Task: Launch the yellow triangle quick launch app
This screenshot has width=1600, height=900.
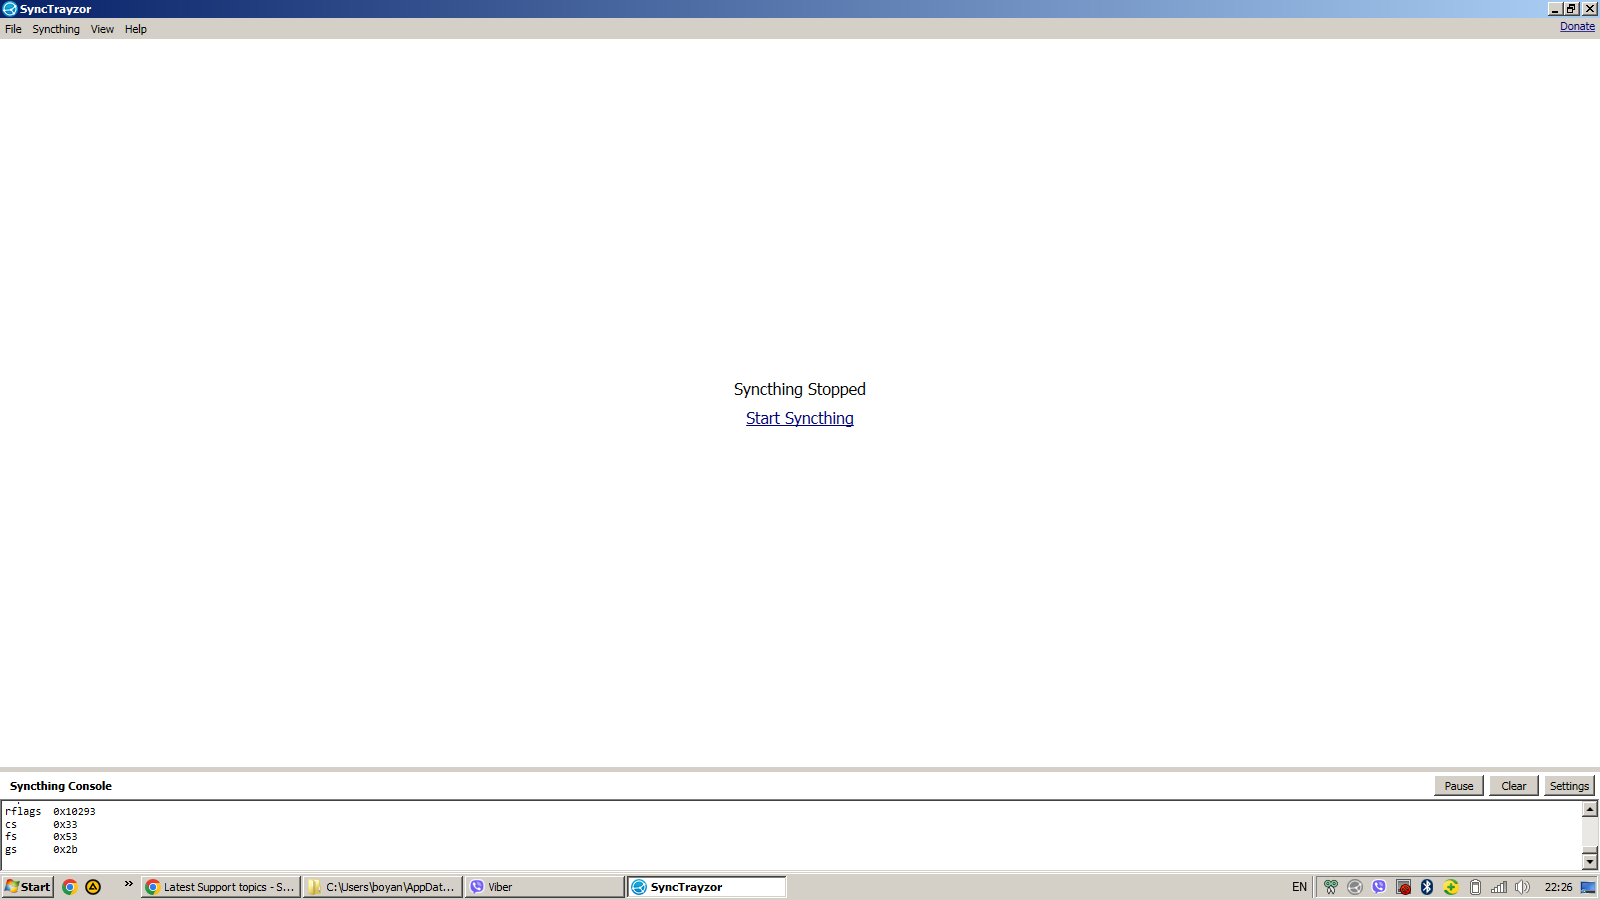Action: (93, 887)
